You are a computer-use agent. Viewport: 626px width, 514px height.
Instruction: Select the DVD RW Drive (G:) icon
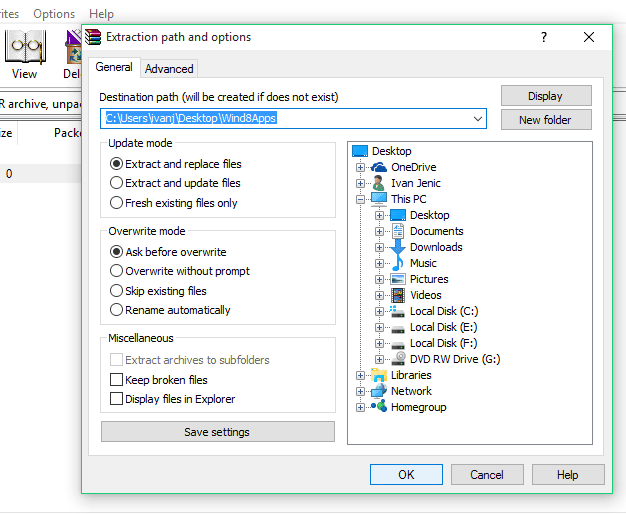[398, 359]
